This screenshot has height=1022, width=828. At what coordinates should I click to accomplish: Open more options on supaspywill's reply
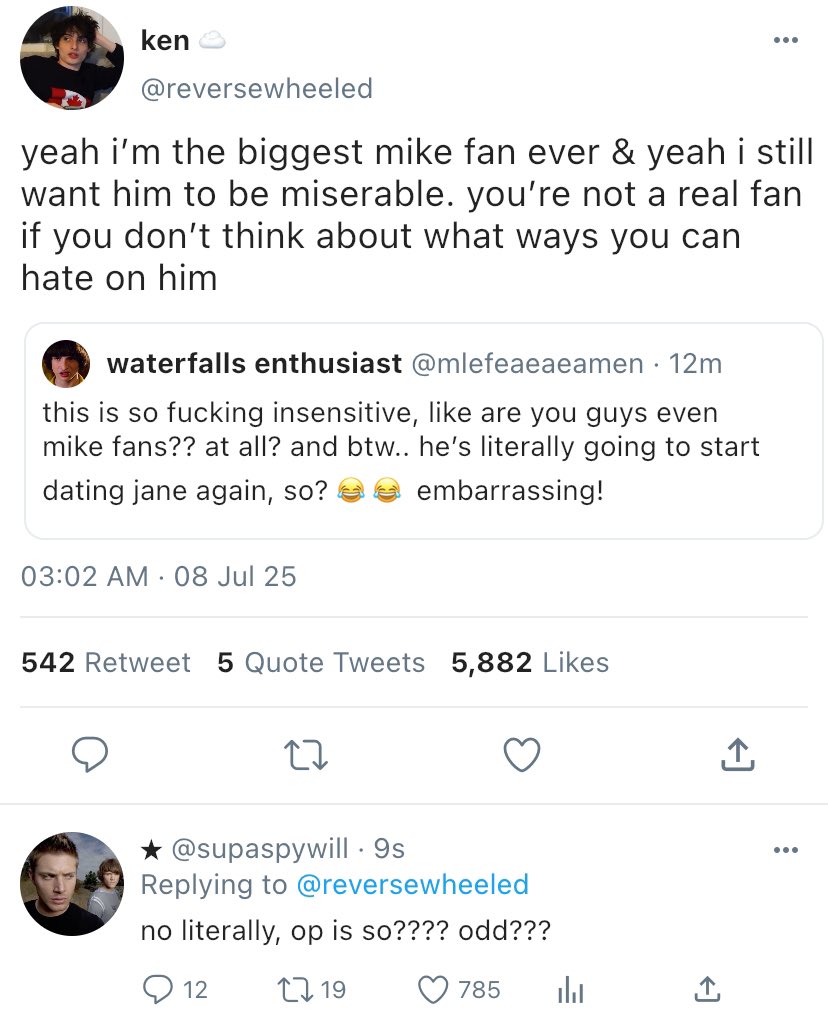(x=786, y=851)
